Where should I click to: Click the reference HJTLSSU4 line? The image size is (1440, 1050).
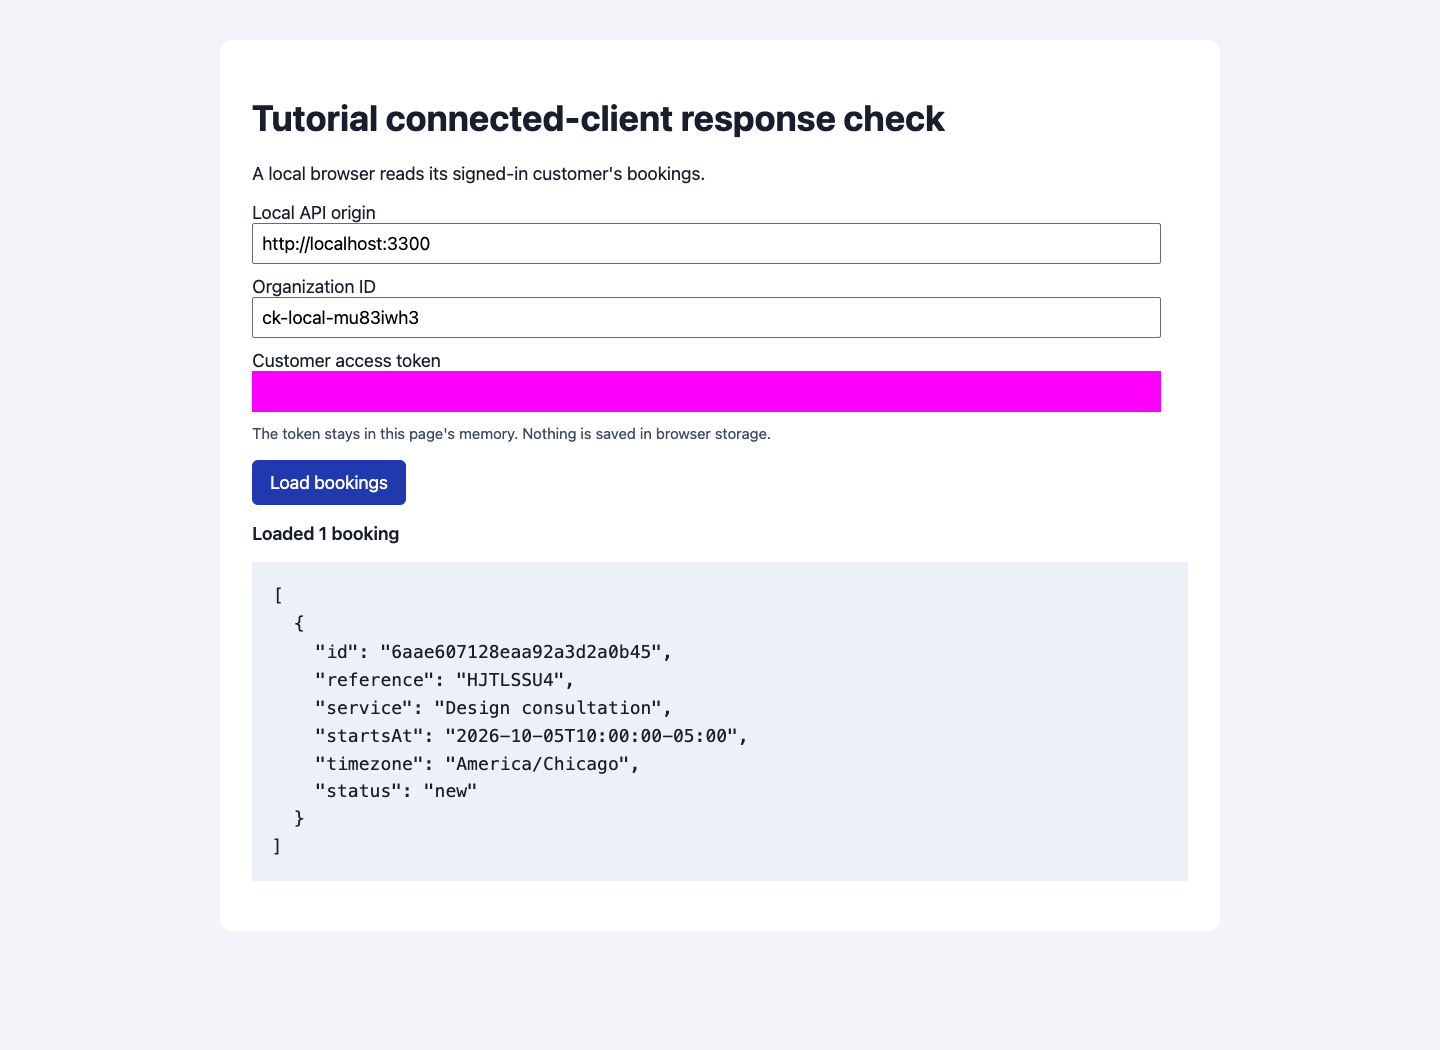point(445,680)
